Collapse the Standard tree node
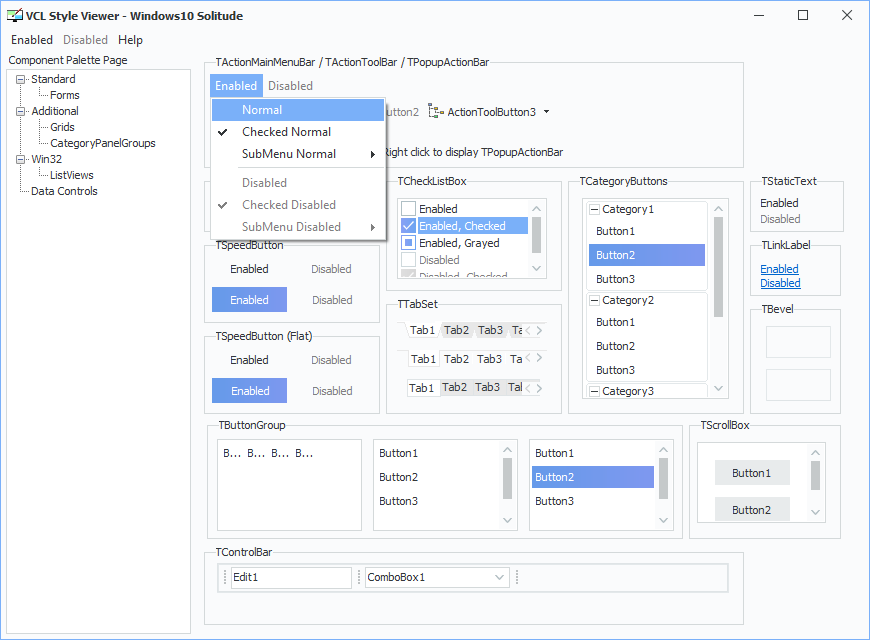The height and width of the screenshot is (640, 870). (x=21, y=79)
